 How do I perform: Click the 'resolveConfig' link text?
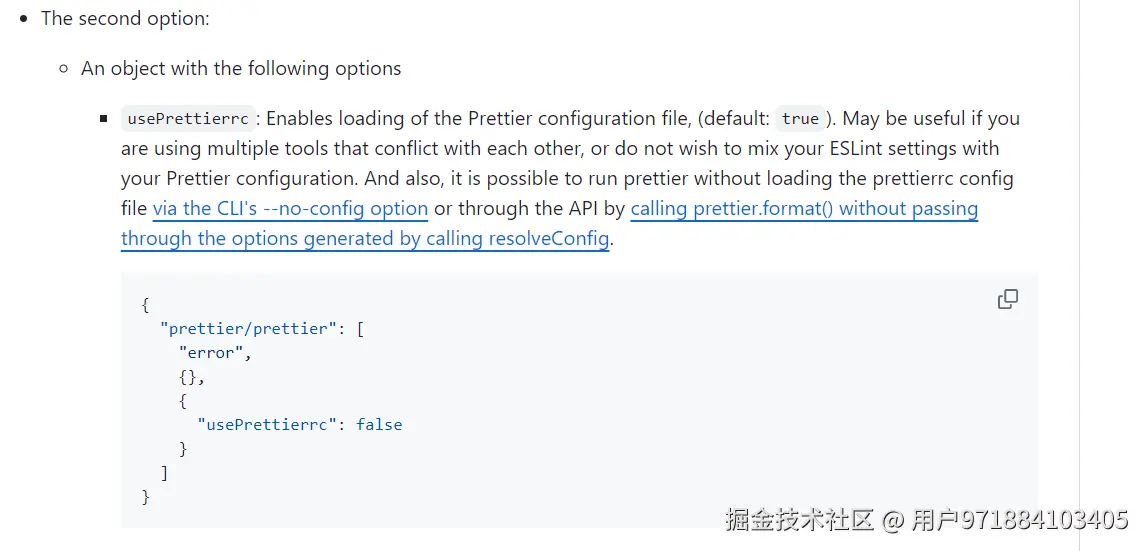[x=547, y=239]
